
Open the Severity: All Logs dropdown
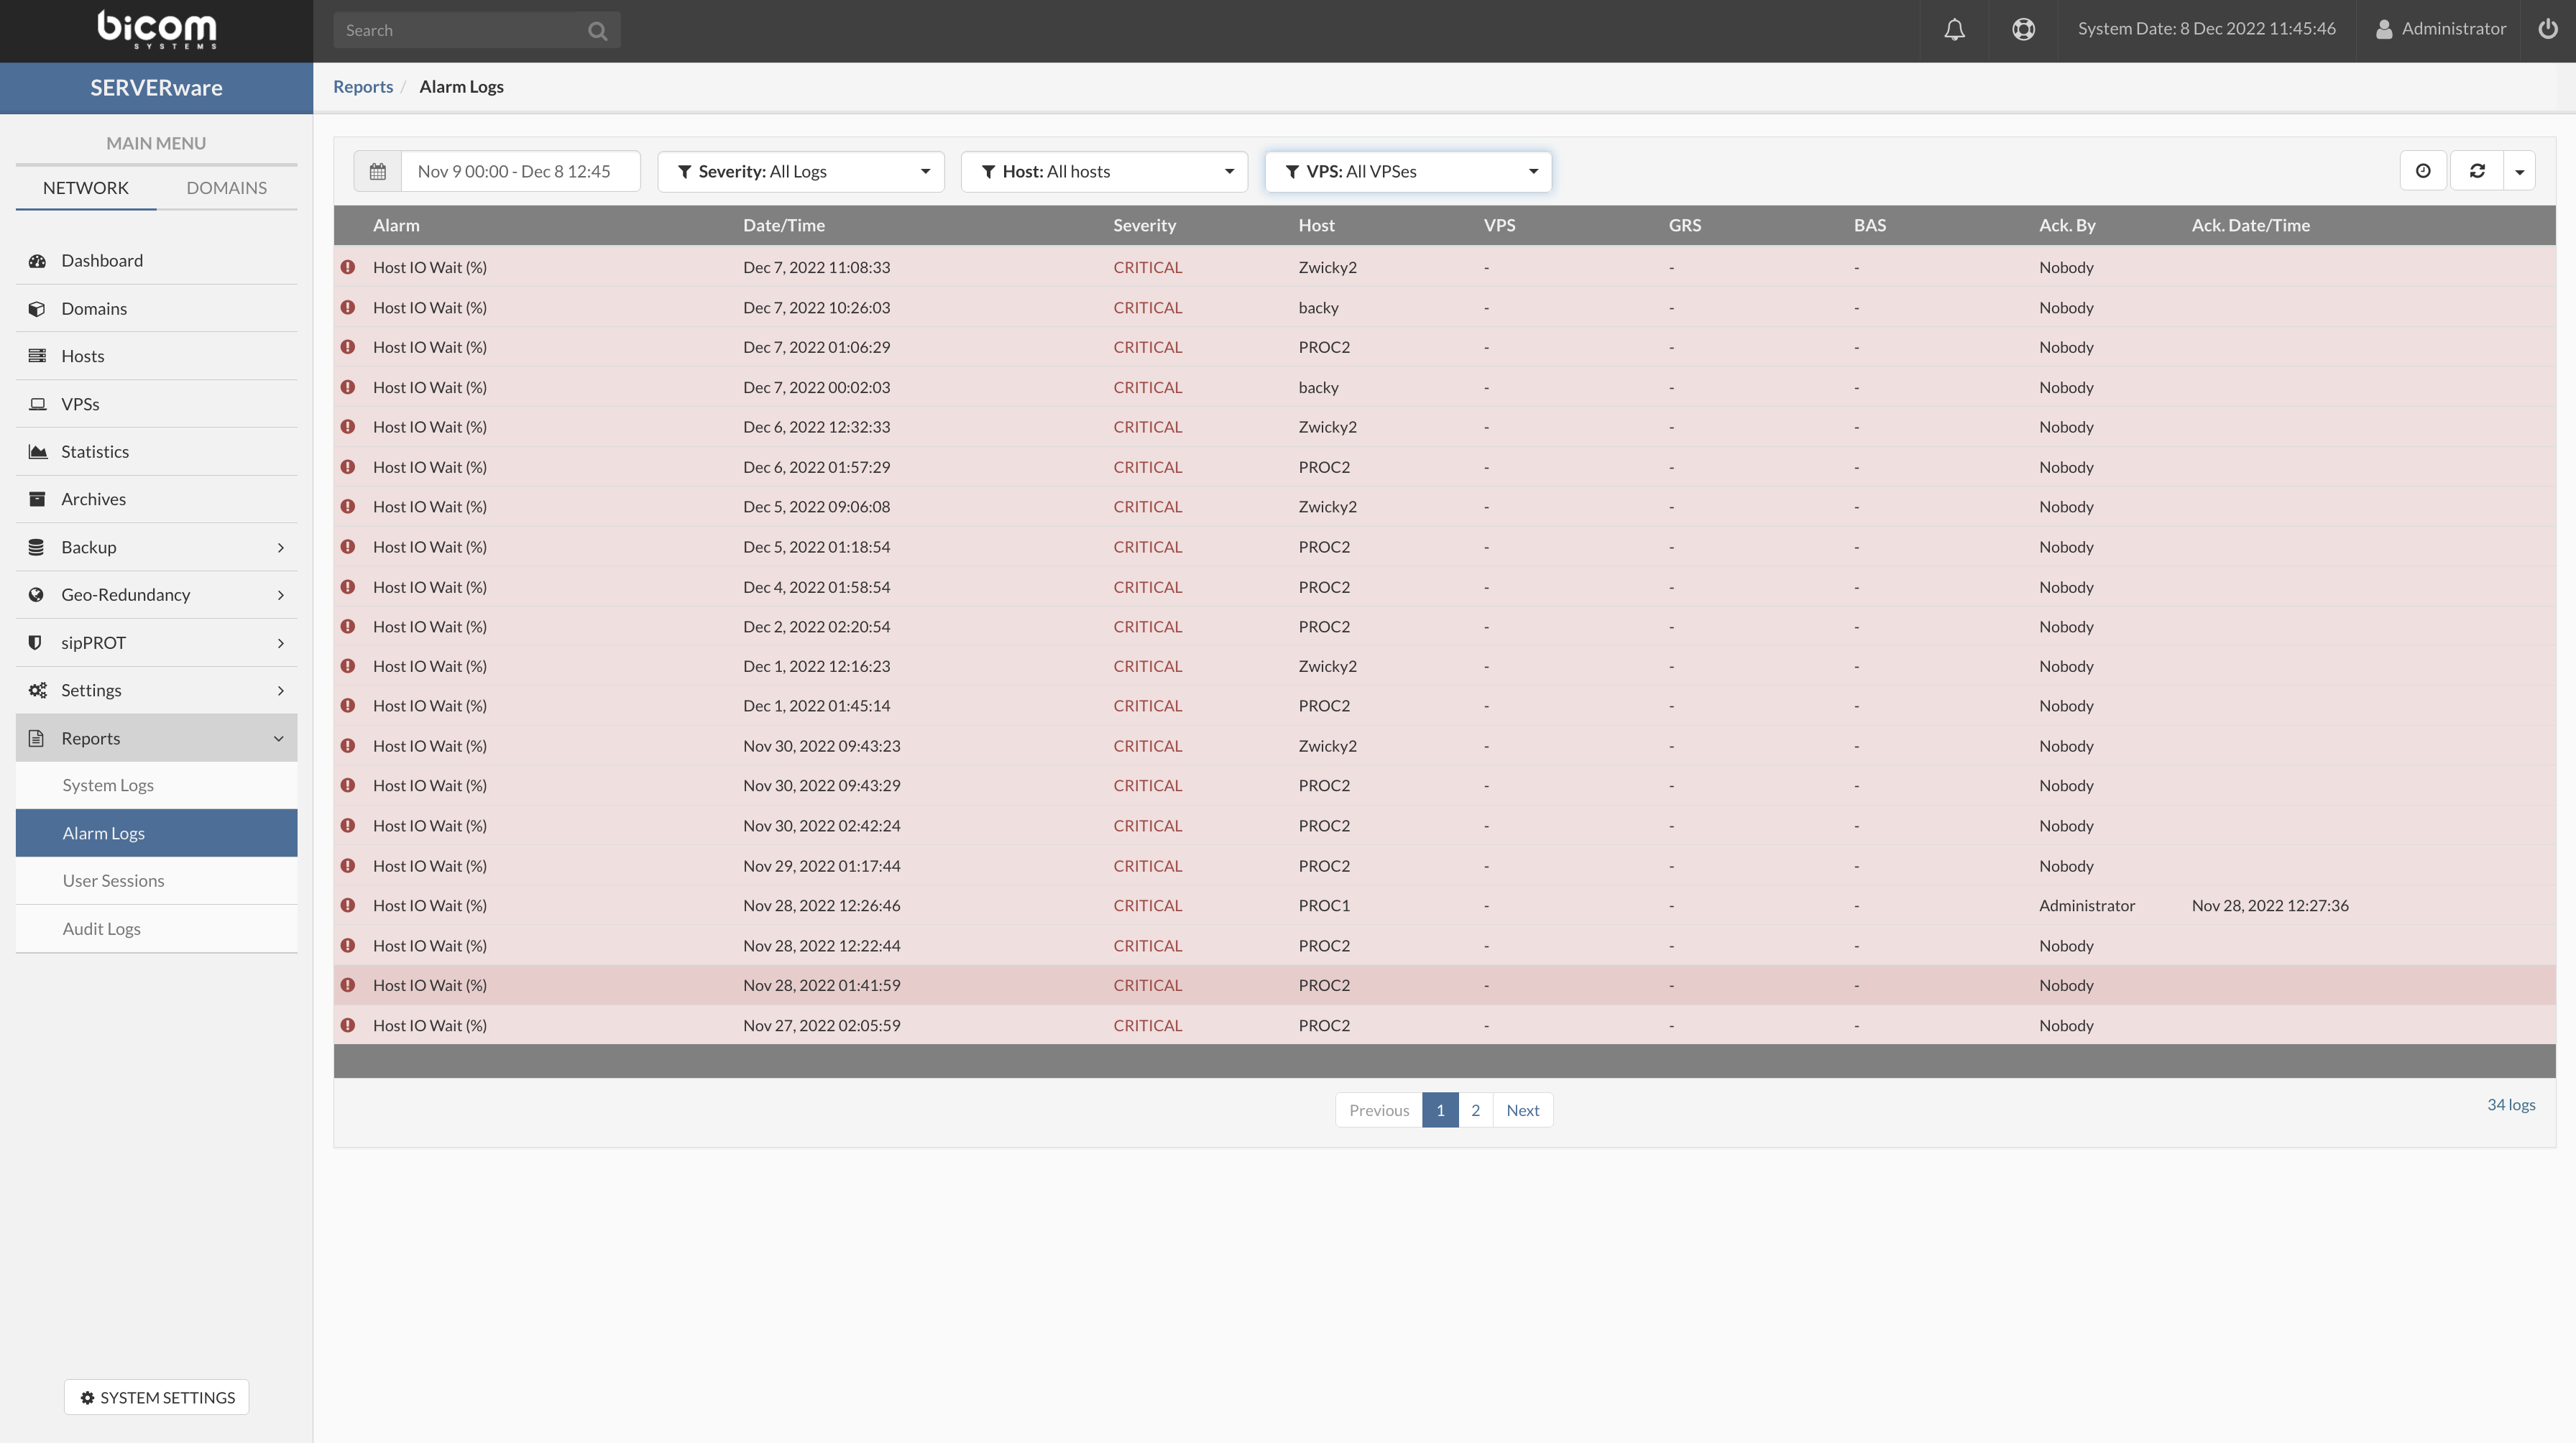[x=800, y=171]
